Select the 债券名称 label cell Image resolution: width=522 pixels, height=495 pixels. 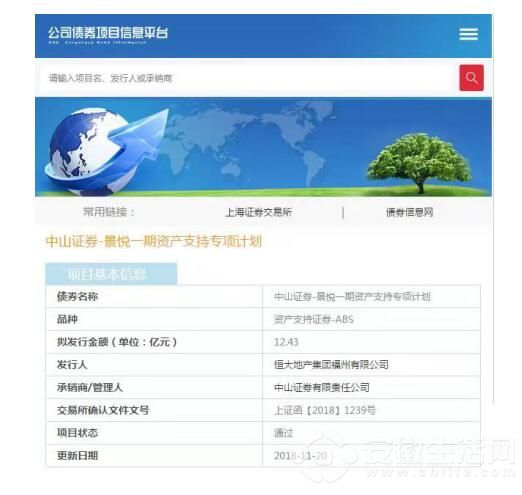tap(154, 296)
